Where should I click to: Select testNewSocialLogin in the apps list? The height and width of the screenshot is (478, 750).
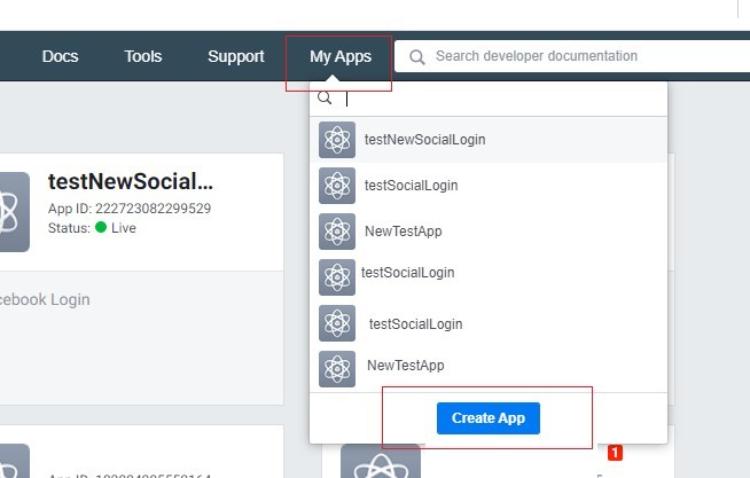click(488, 140)
